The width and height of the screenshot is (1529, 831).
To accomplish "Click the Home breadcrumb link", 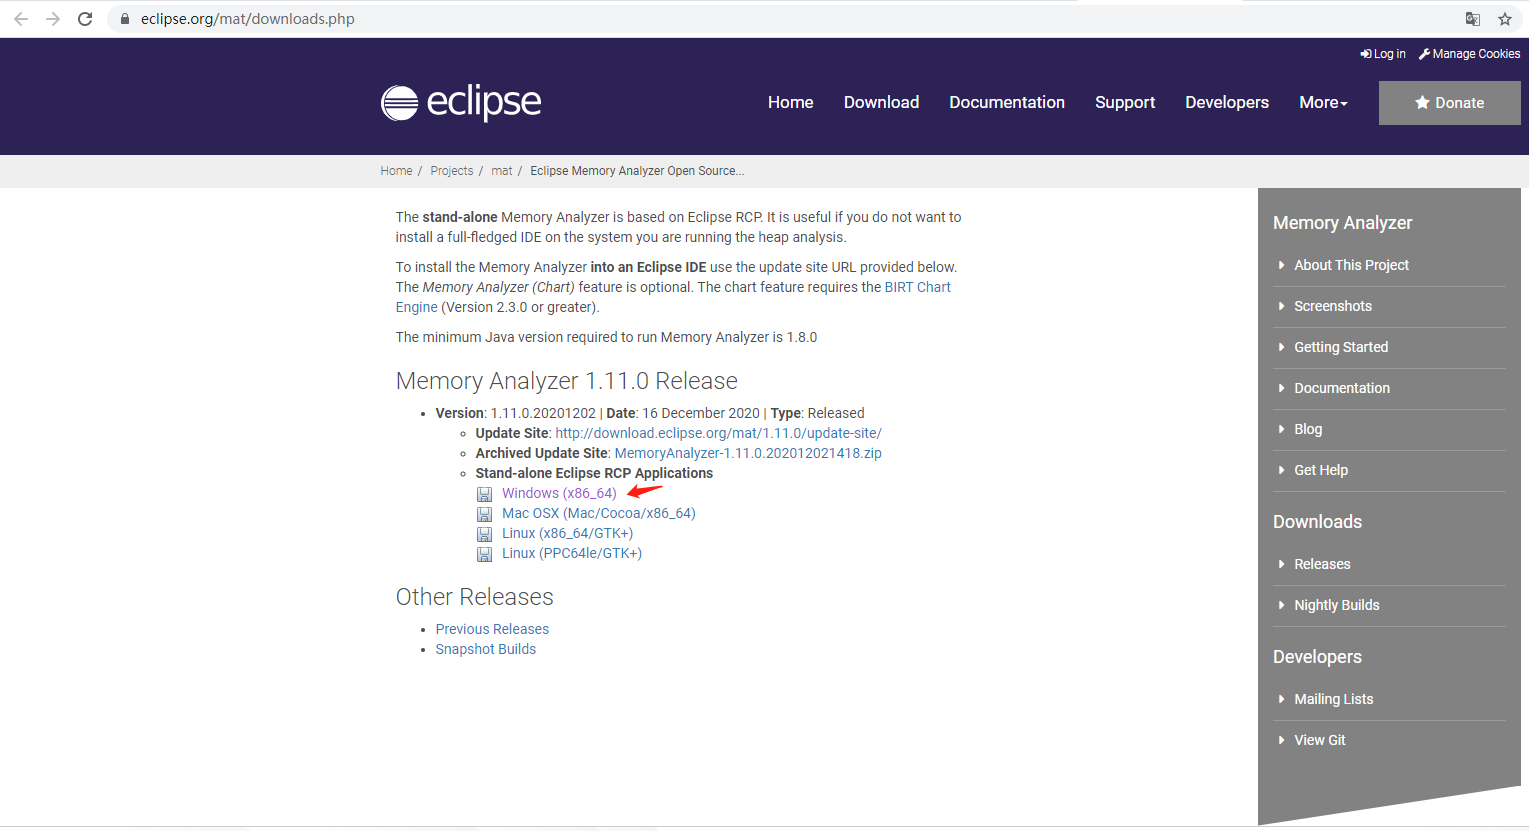I will (x=396, y=171).
